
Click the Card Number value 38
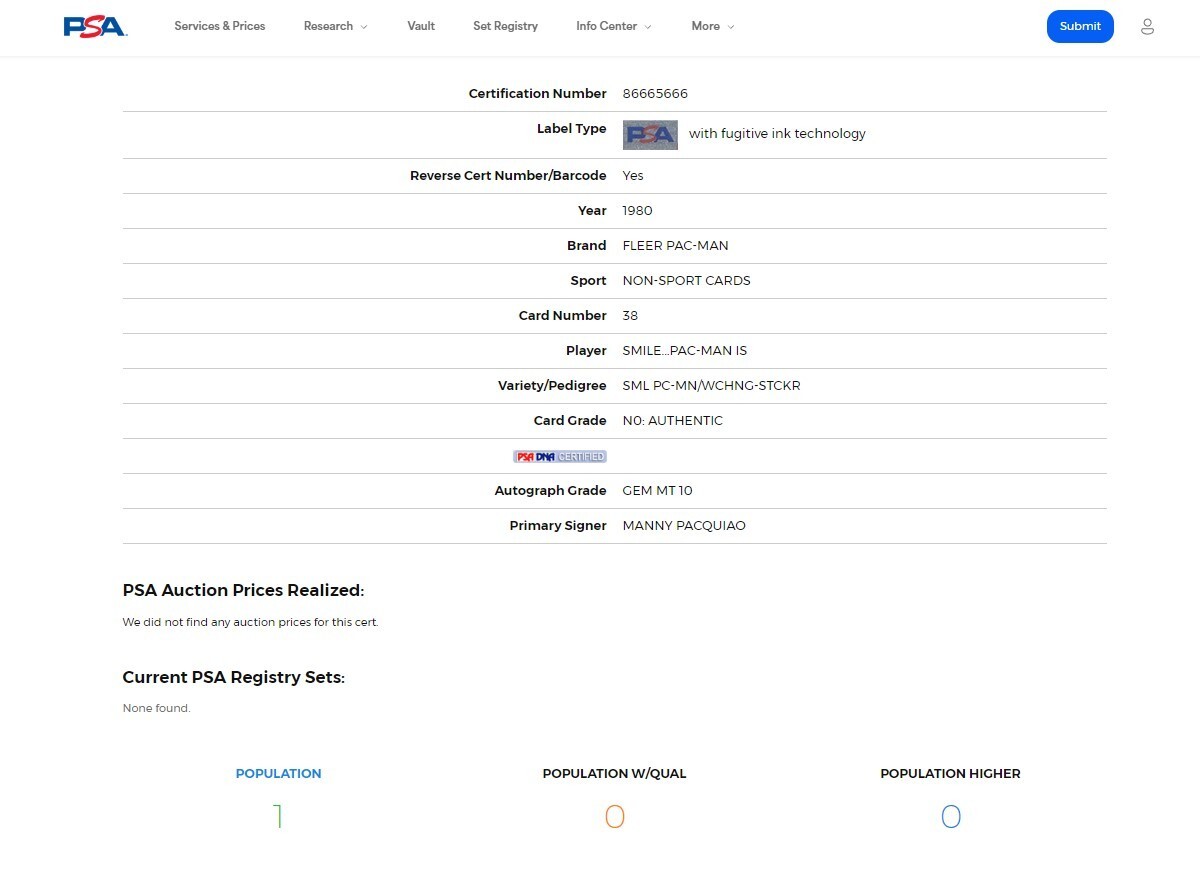[x=630, y=316]
